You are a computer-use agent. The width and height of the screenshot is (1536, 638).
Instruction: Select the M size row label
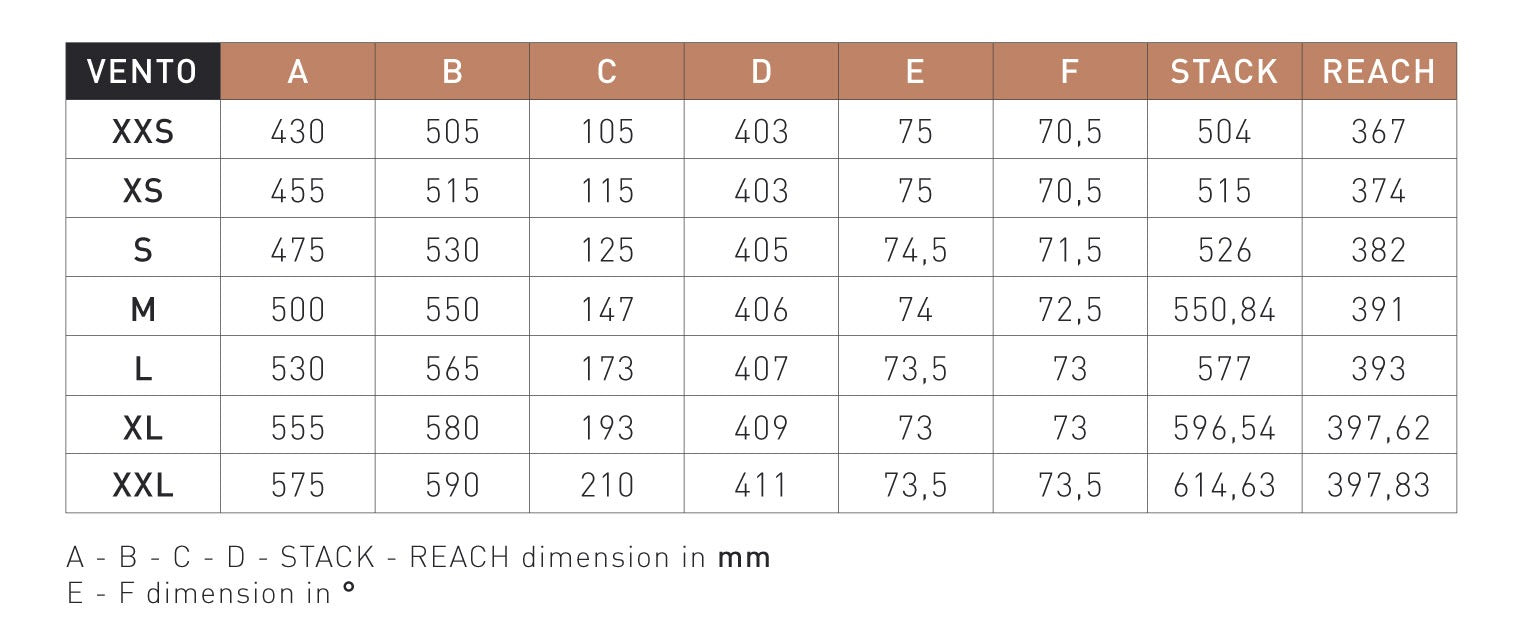click(x=142, y=309)
